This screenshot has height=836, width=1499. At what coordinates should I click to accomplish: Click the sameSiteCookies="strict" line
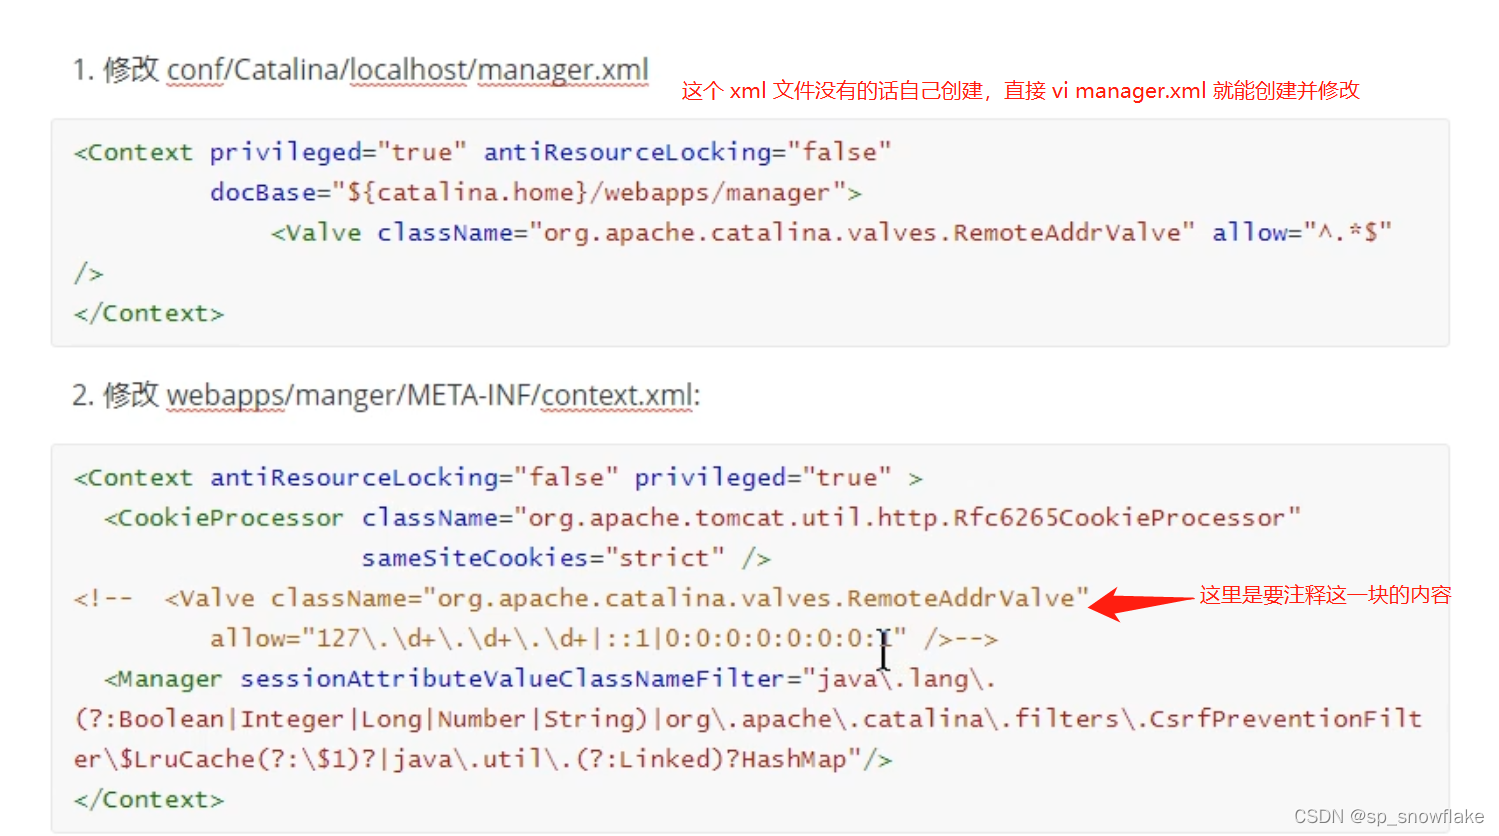tap(566, 558)
